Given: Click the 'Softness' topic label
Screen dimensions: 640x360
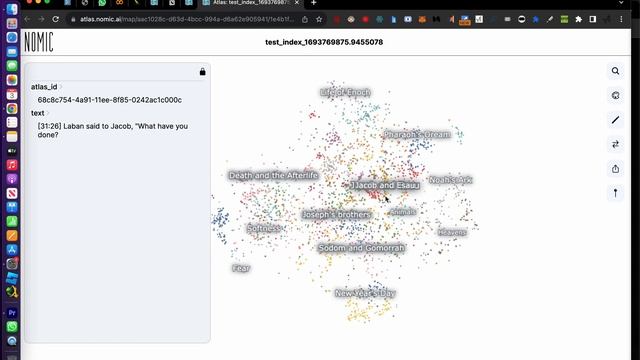Looking at the screenshot, I should click(264, 229).
